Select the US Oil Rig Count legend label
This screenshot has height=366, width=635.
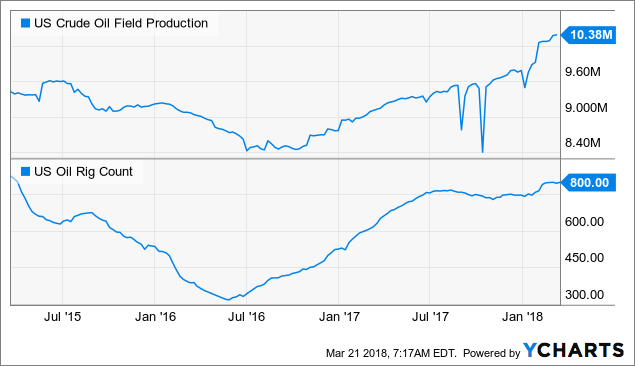point(83,172)
